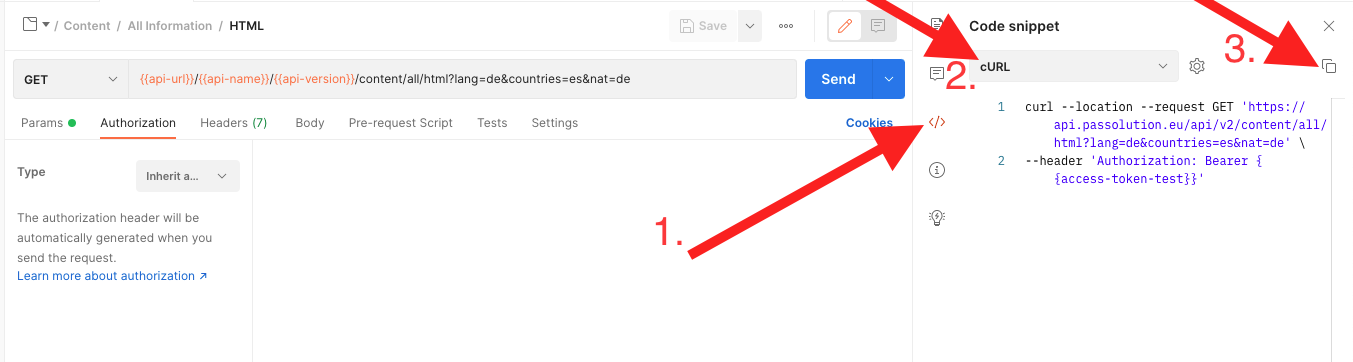1353x362 pixels.
Task: Open the Pre-request Script tab
Action: 401,123
